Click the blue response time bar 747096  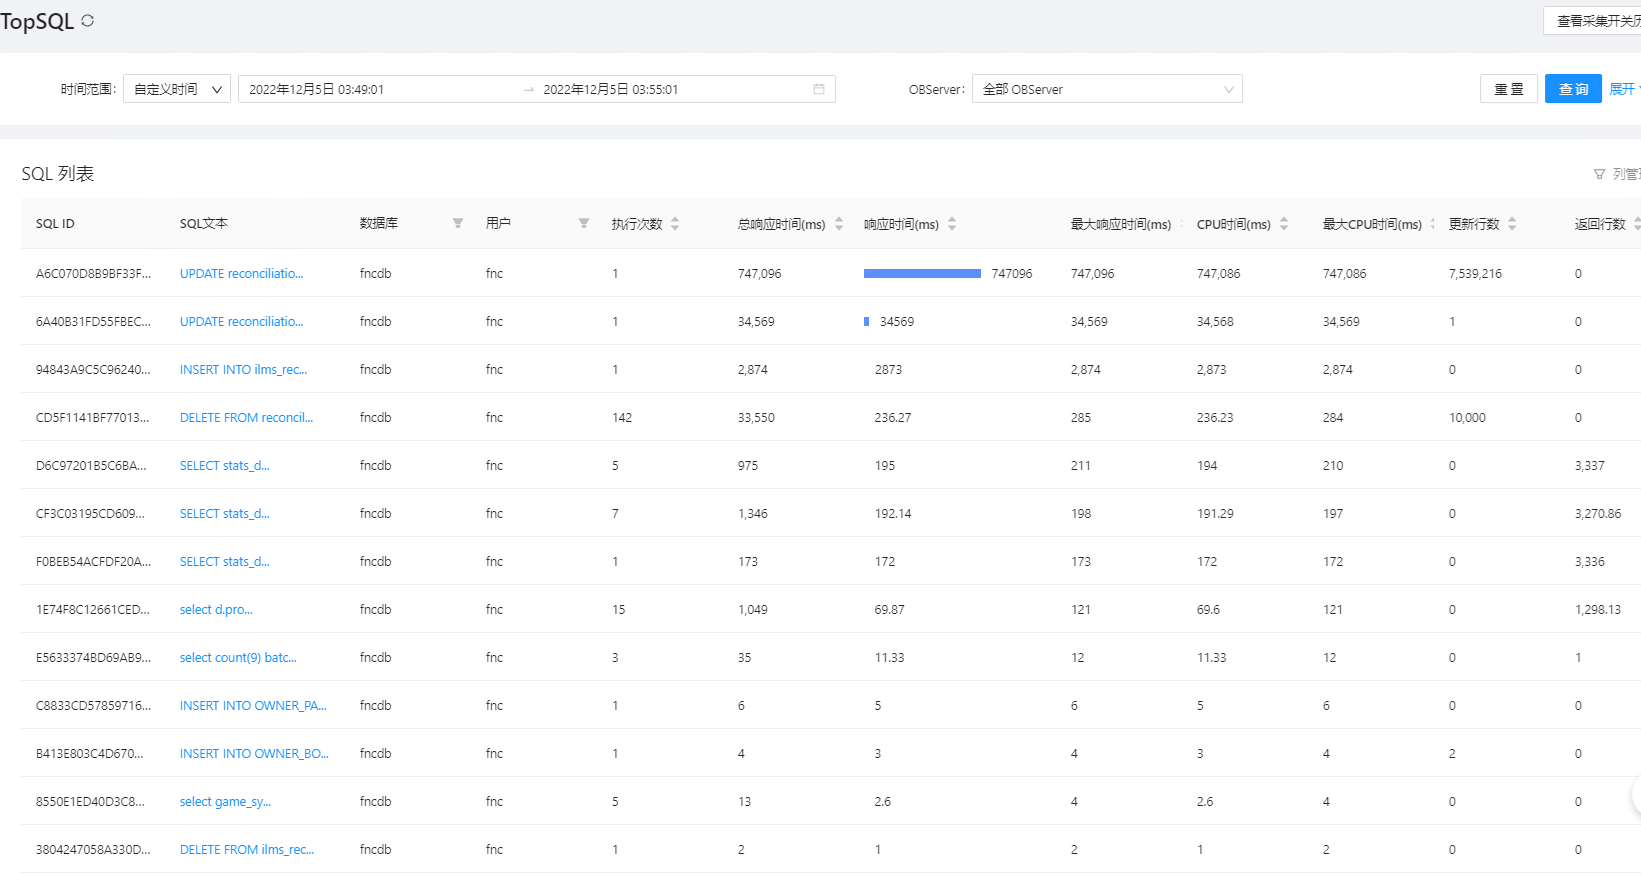[x=922, y=274]
